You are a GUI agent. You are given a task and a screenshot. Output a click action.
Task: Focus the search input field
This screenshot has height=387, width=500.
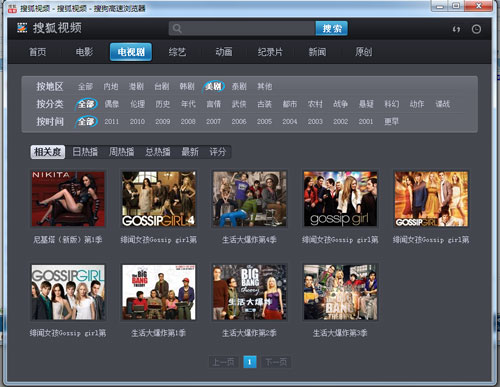point(242,29)
